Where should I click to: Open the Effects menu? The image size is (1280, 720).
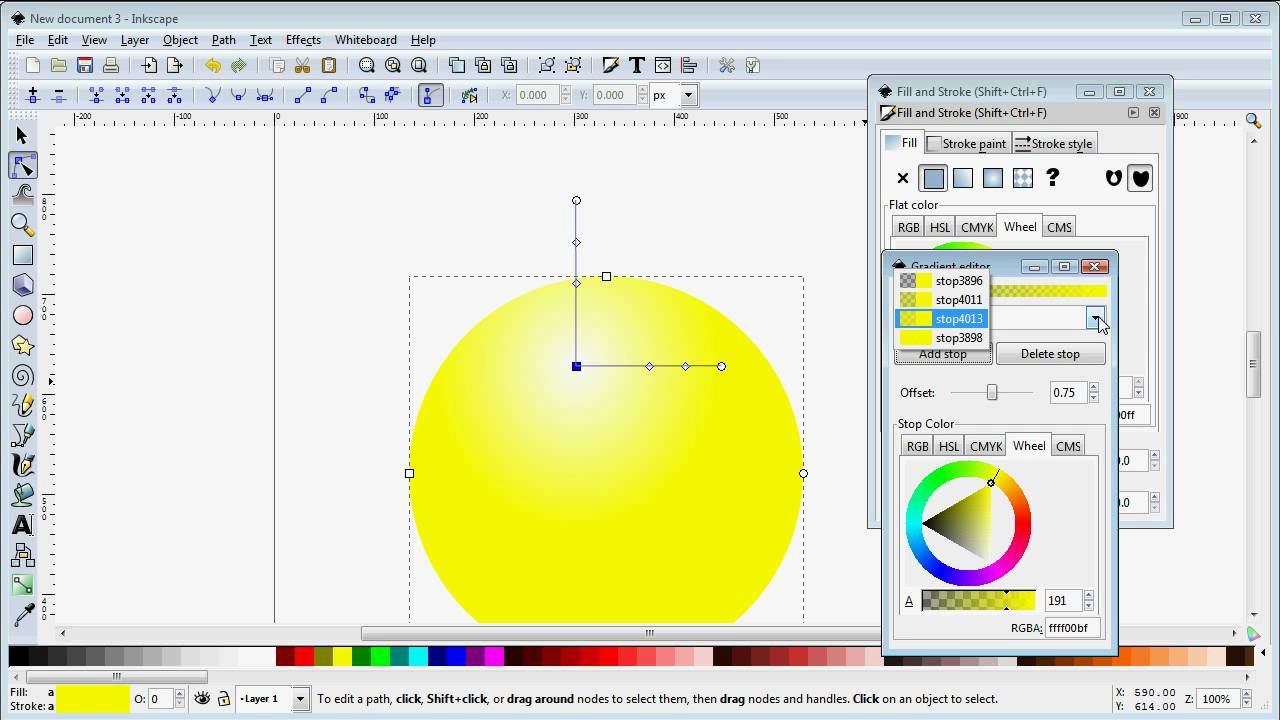(303, 40)
